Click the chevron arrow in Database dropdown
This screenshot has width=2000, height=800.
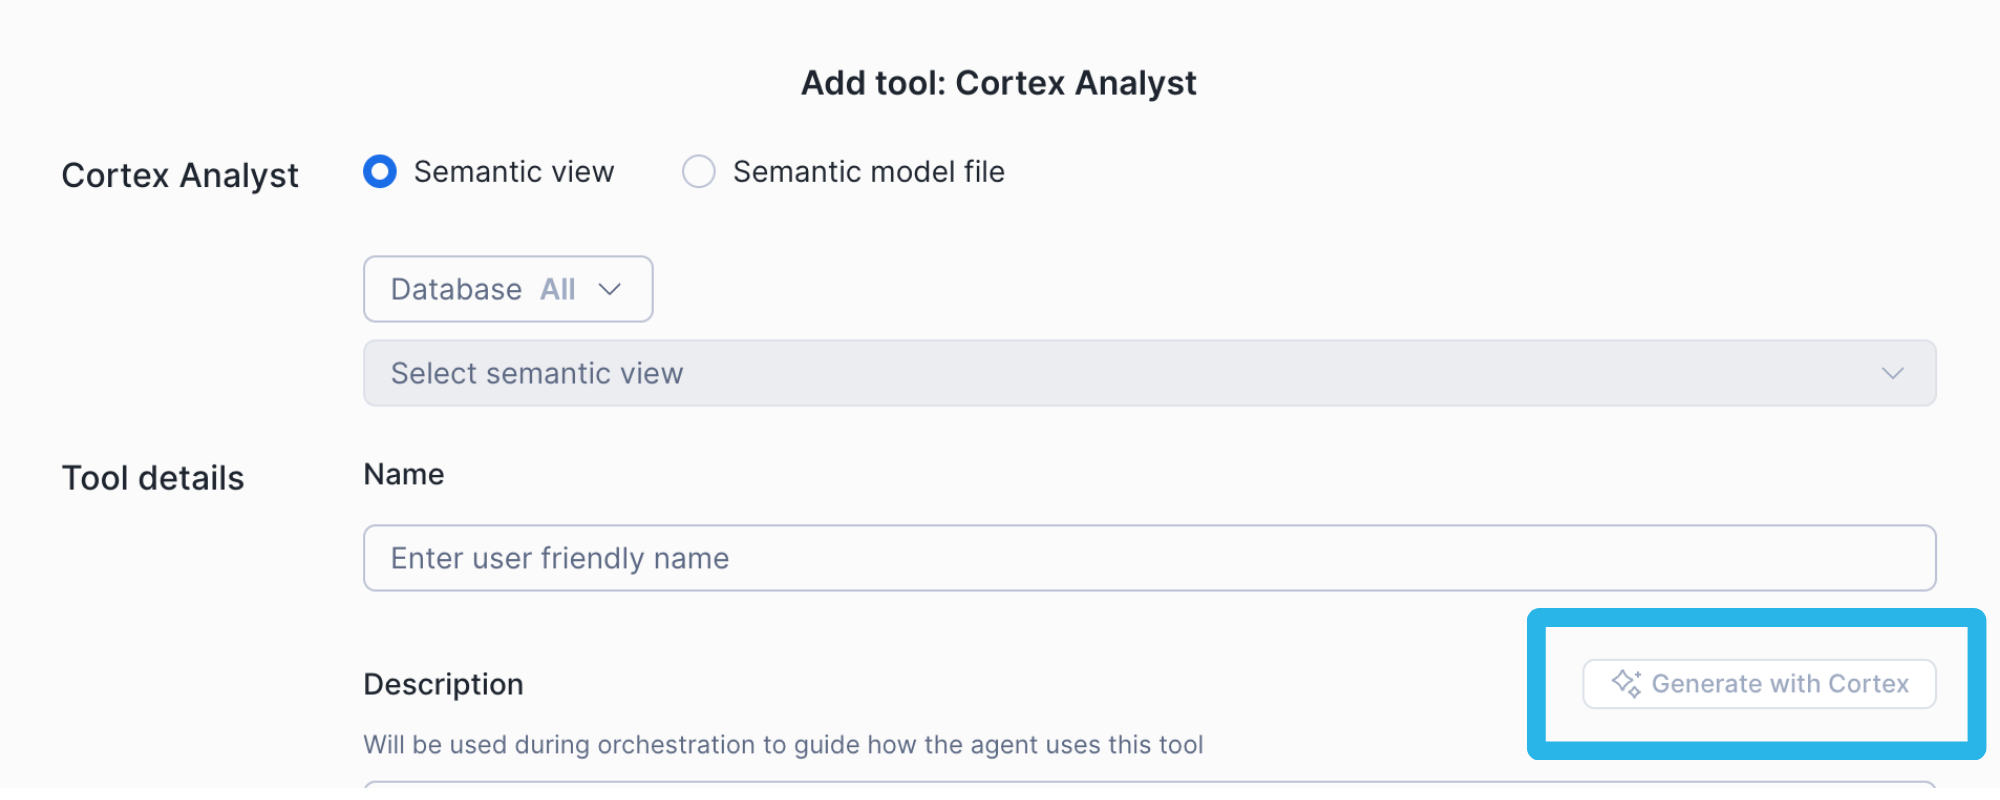click(610, 289)
